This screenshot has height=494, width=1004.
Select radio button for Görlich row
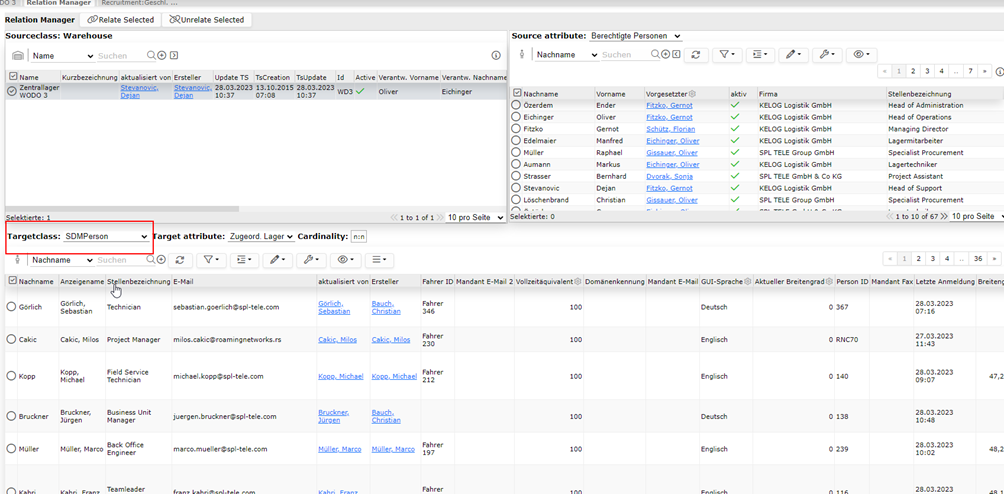click(11, 307)
